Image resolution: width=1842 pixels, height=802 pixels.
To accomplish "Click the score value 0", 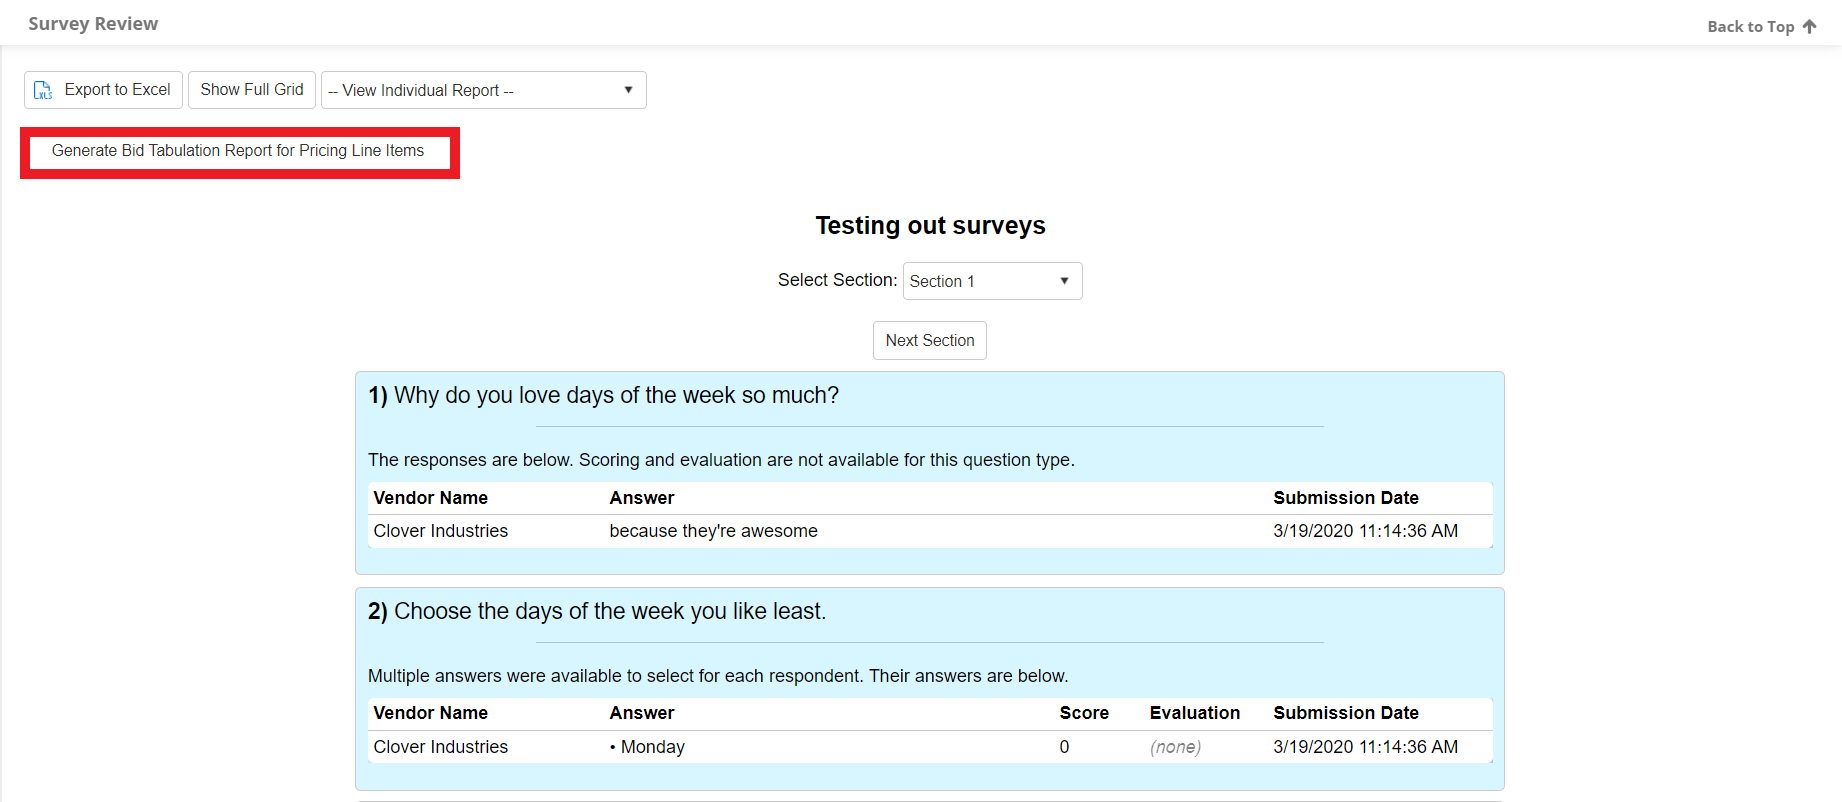I will tap(1064, 747).
